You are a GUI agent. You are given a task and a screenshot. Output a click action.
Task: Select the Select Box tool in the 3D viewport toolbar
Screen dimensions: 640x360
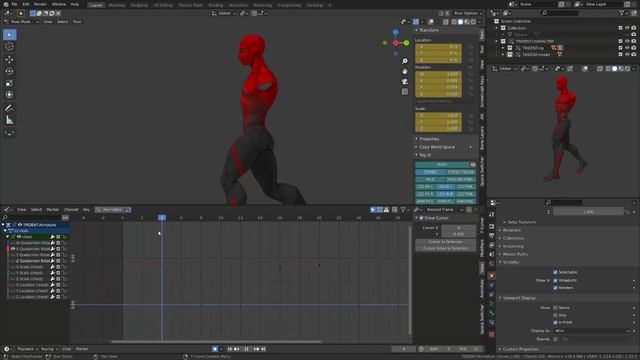click(x=9, y=35)
